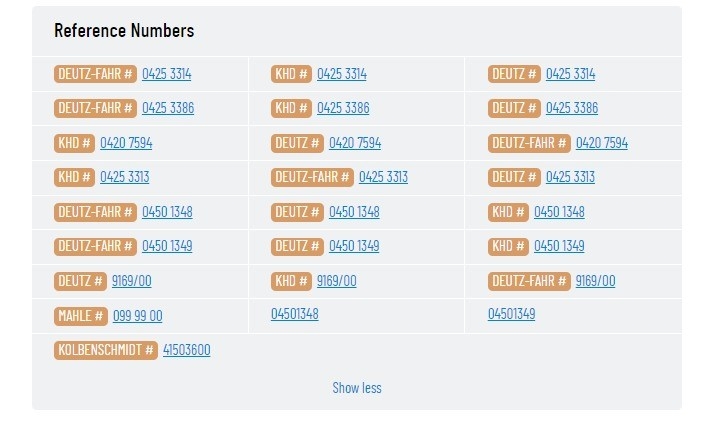Click DEUTZ reference 0450 1348
Image resolution: width=719 pixels, height=437 pixels.
point(354,212)
